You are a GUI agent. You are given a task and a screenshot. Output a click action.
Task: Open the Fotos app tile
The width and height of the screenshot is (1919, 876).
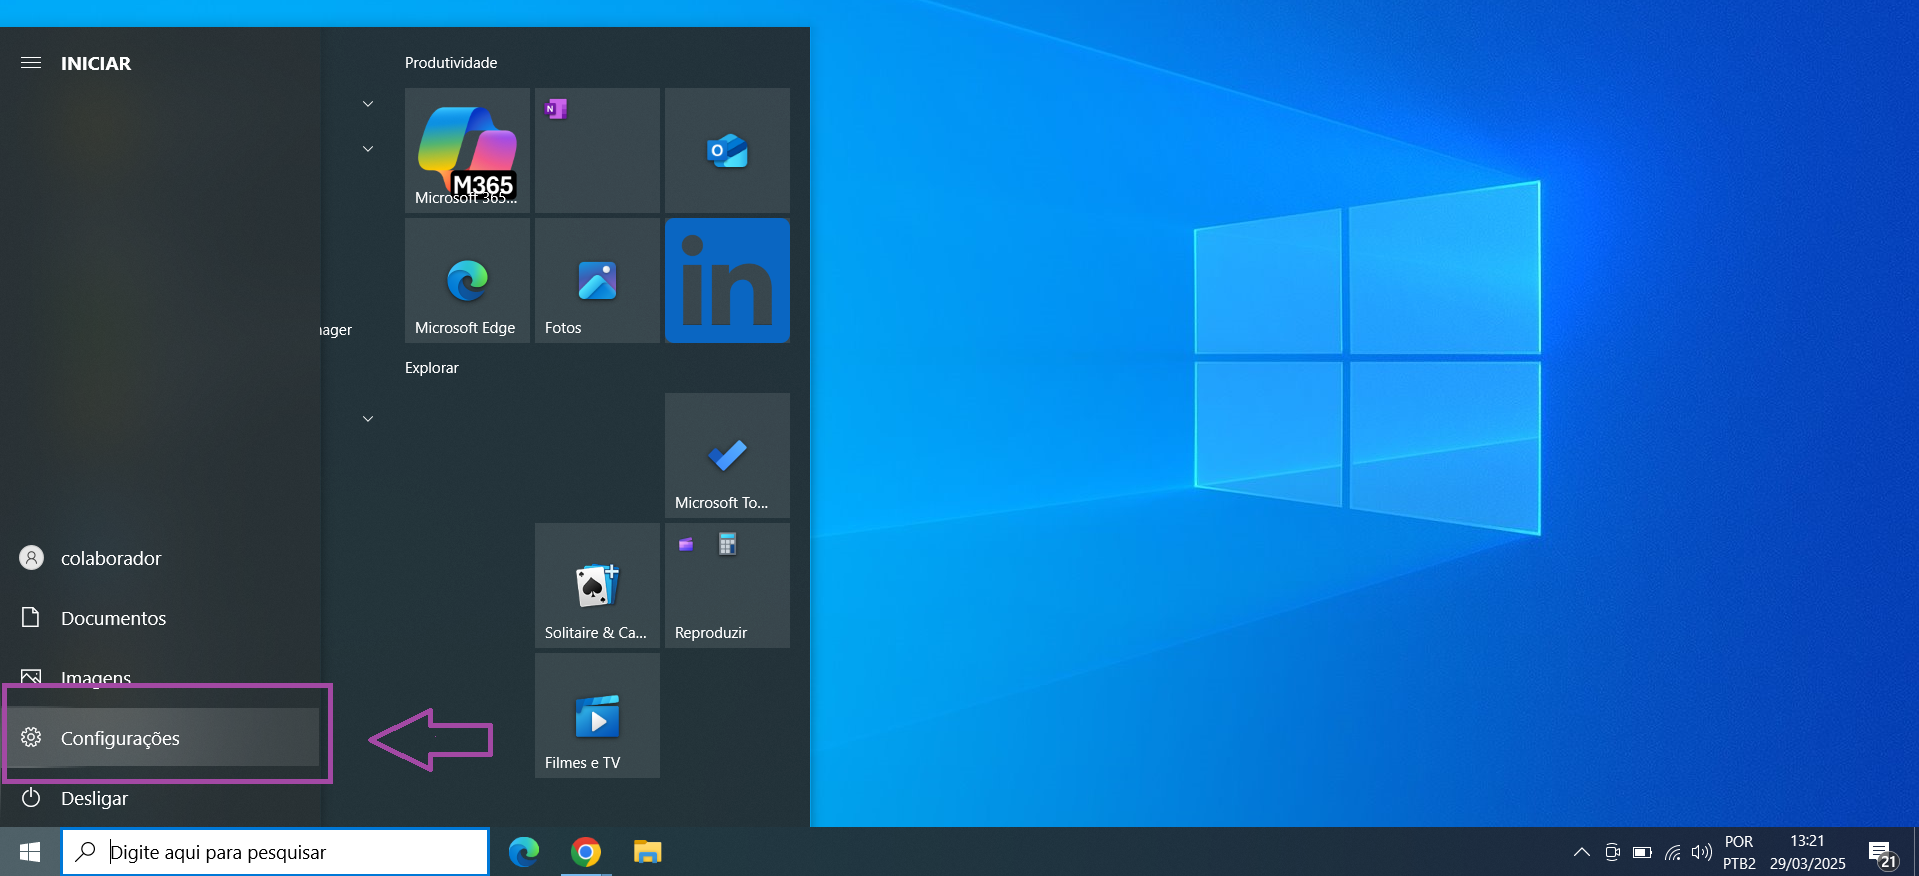click(597, 280)
